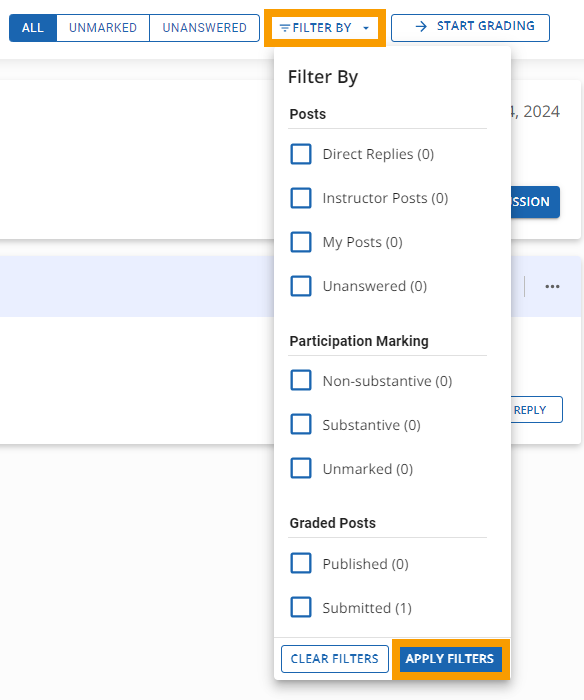This screenshot has width=584, height=700.
Task: Check the Submitted (1) checkbox
Action: pyautogui.click(x=301, y=607)
